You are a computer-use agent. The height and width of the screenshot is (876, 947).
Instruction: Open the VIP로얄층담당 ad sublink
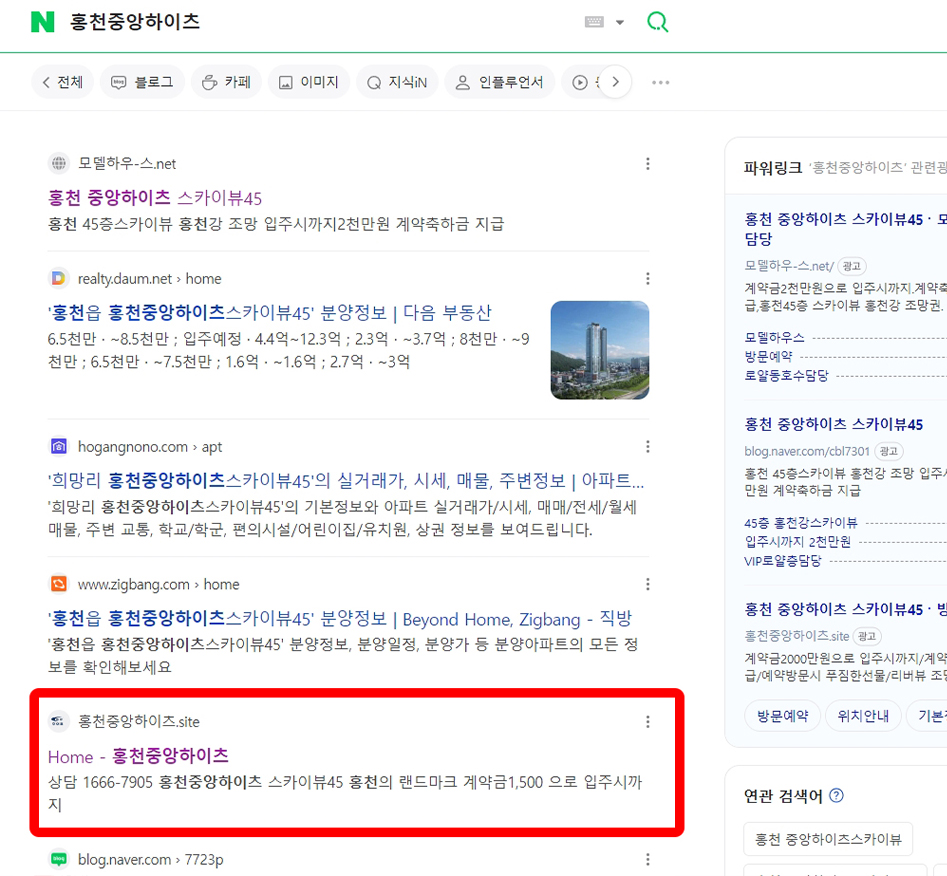(783, 561)
